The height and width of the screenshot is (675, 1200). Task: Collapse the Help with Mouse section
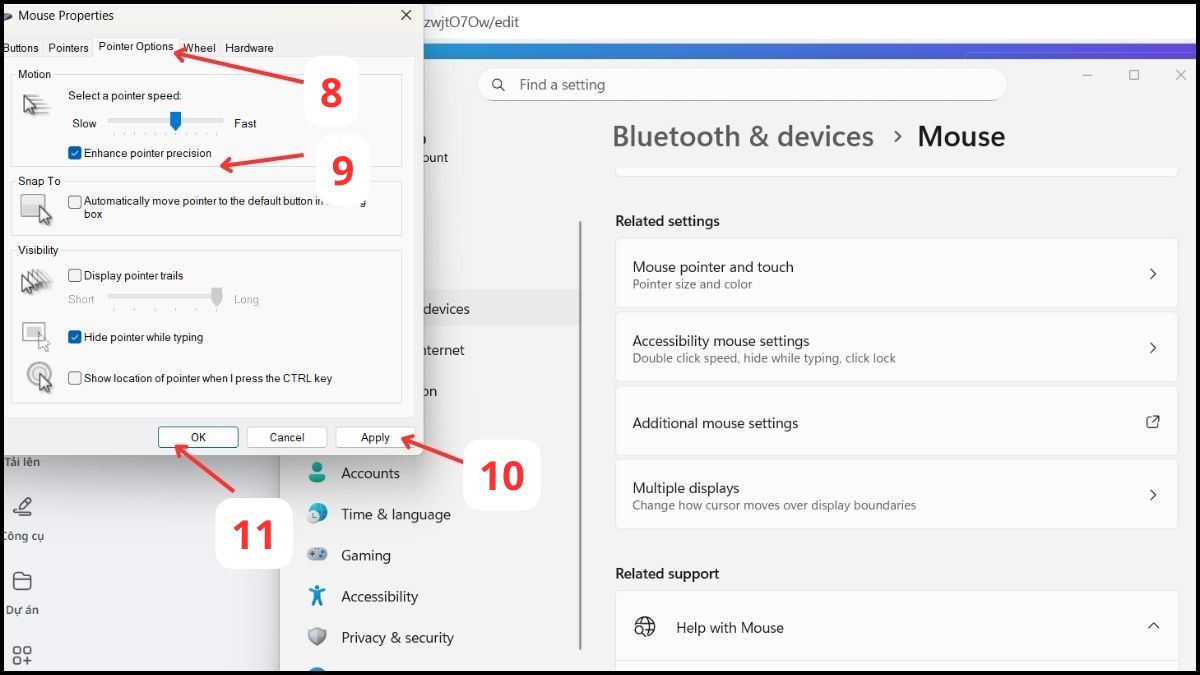point(1154,627)
